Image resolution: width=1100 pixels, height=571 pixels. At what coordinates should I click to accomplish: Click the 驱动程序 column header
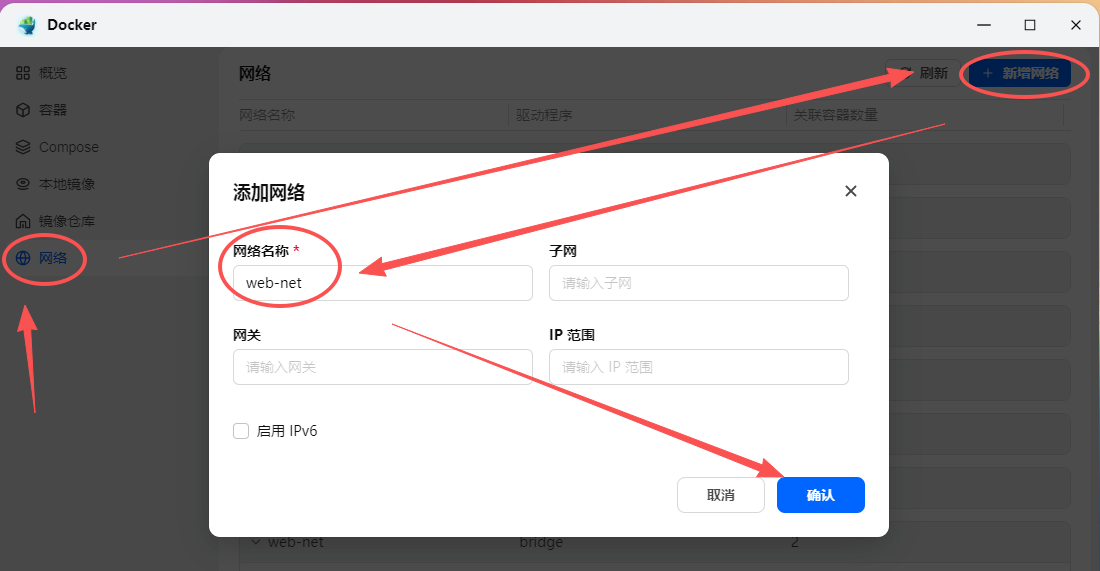(x=545, y=115)
